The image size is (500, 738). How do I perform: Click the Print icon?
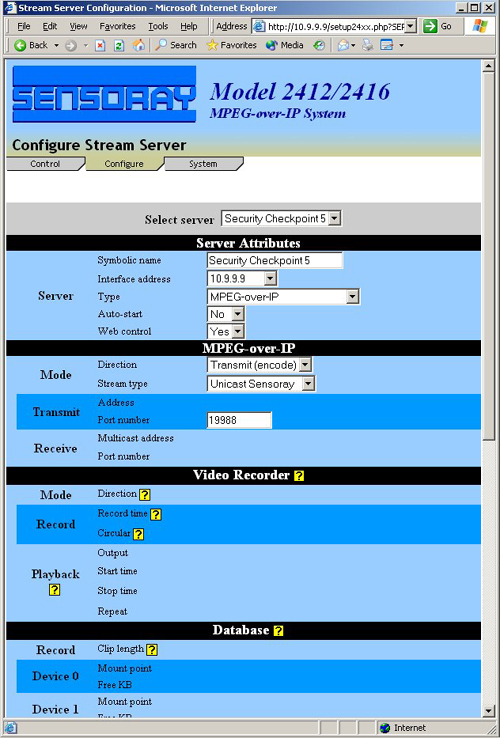368,45
